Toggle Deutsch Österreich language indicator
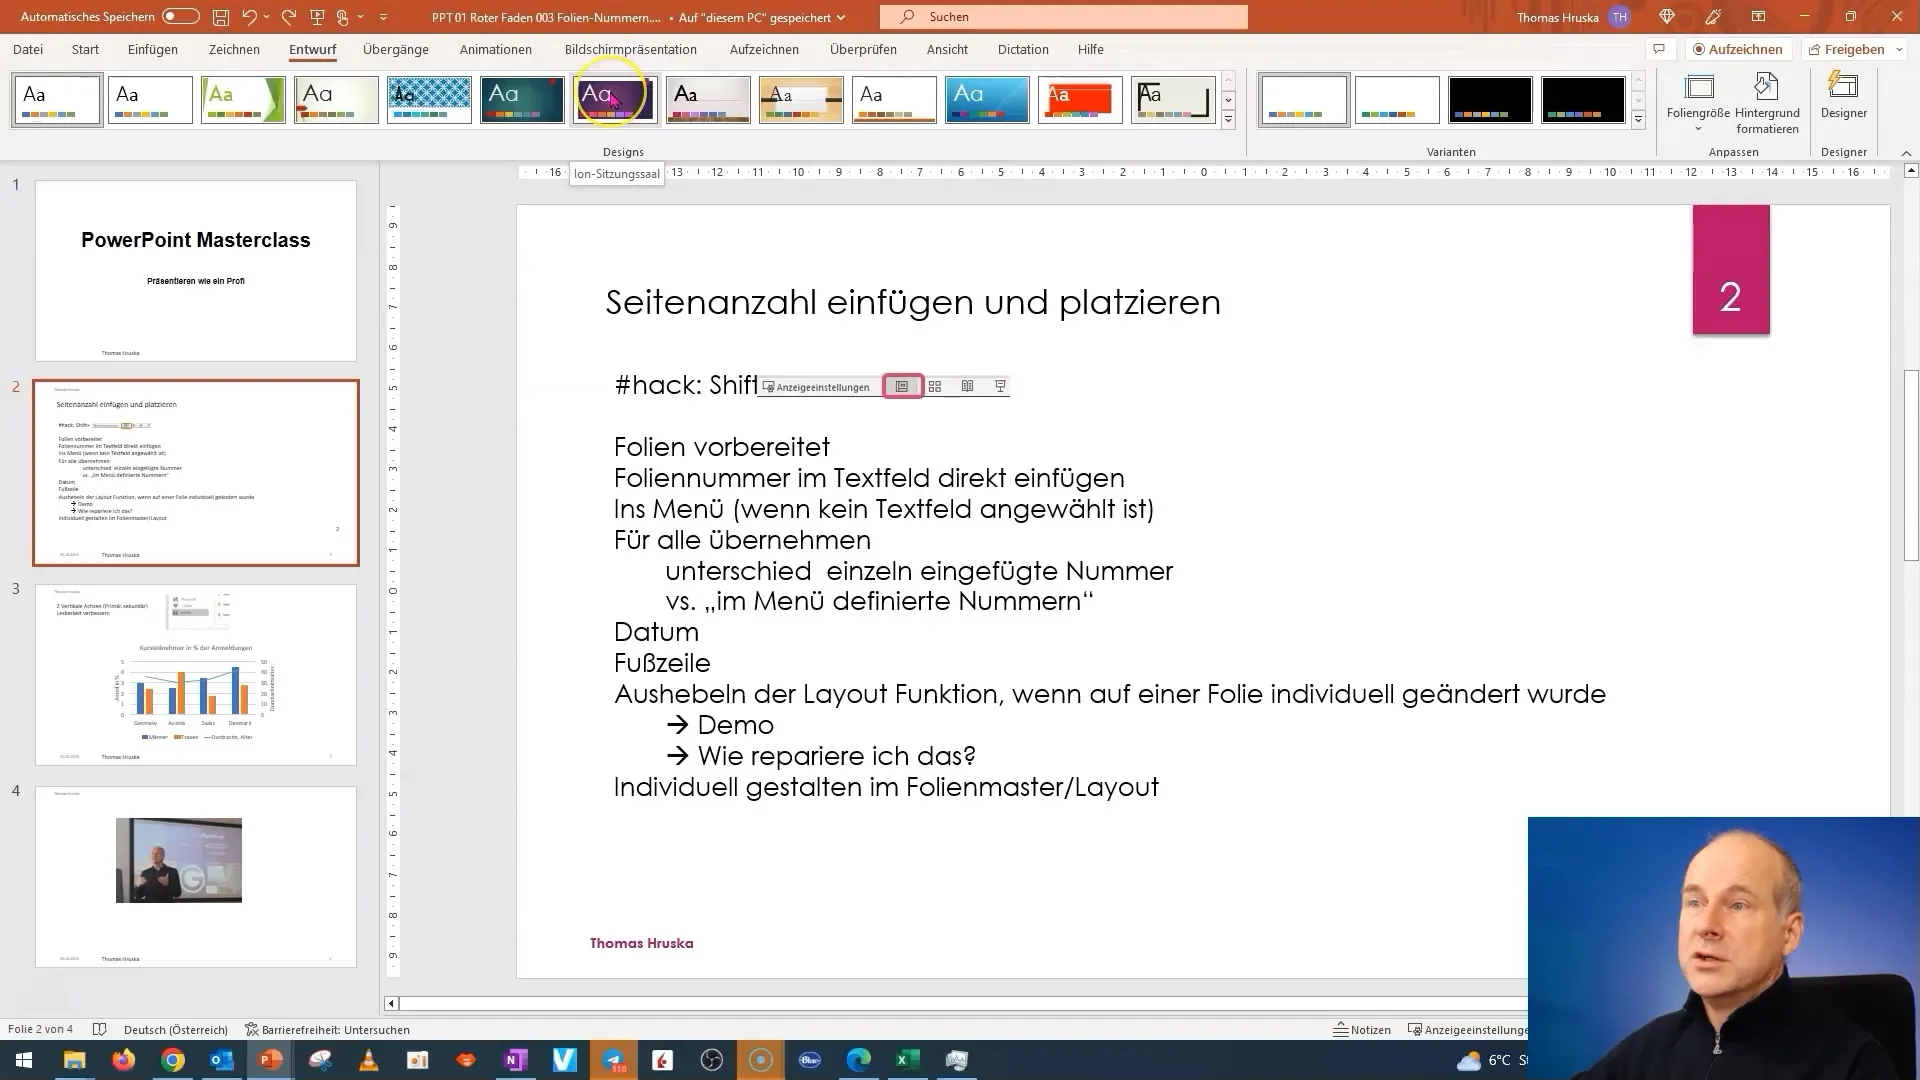The image size is (1920, 1080). point(175,1029)
